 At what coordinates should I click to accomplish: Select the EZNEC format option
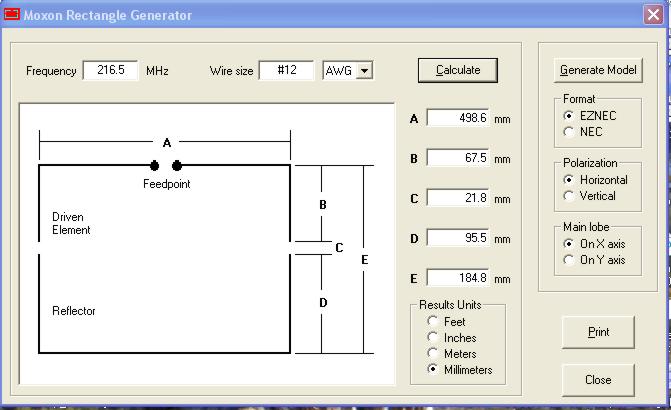pyautogui.click(x=570, y=116)
